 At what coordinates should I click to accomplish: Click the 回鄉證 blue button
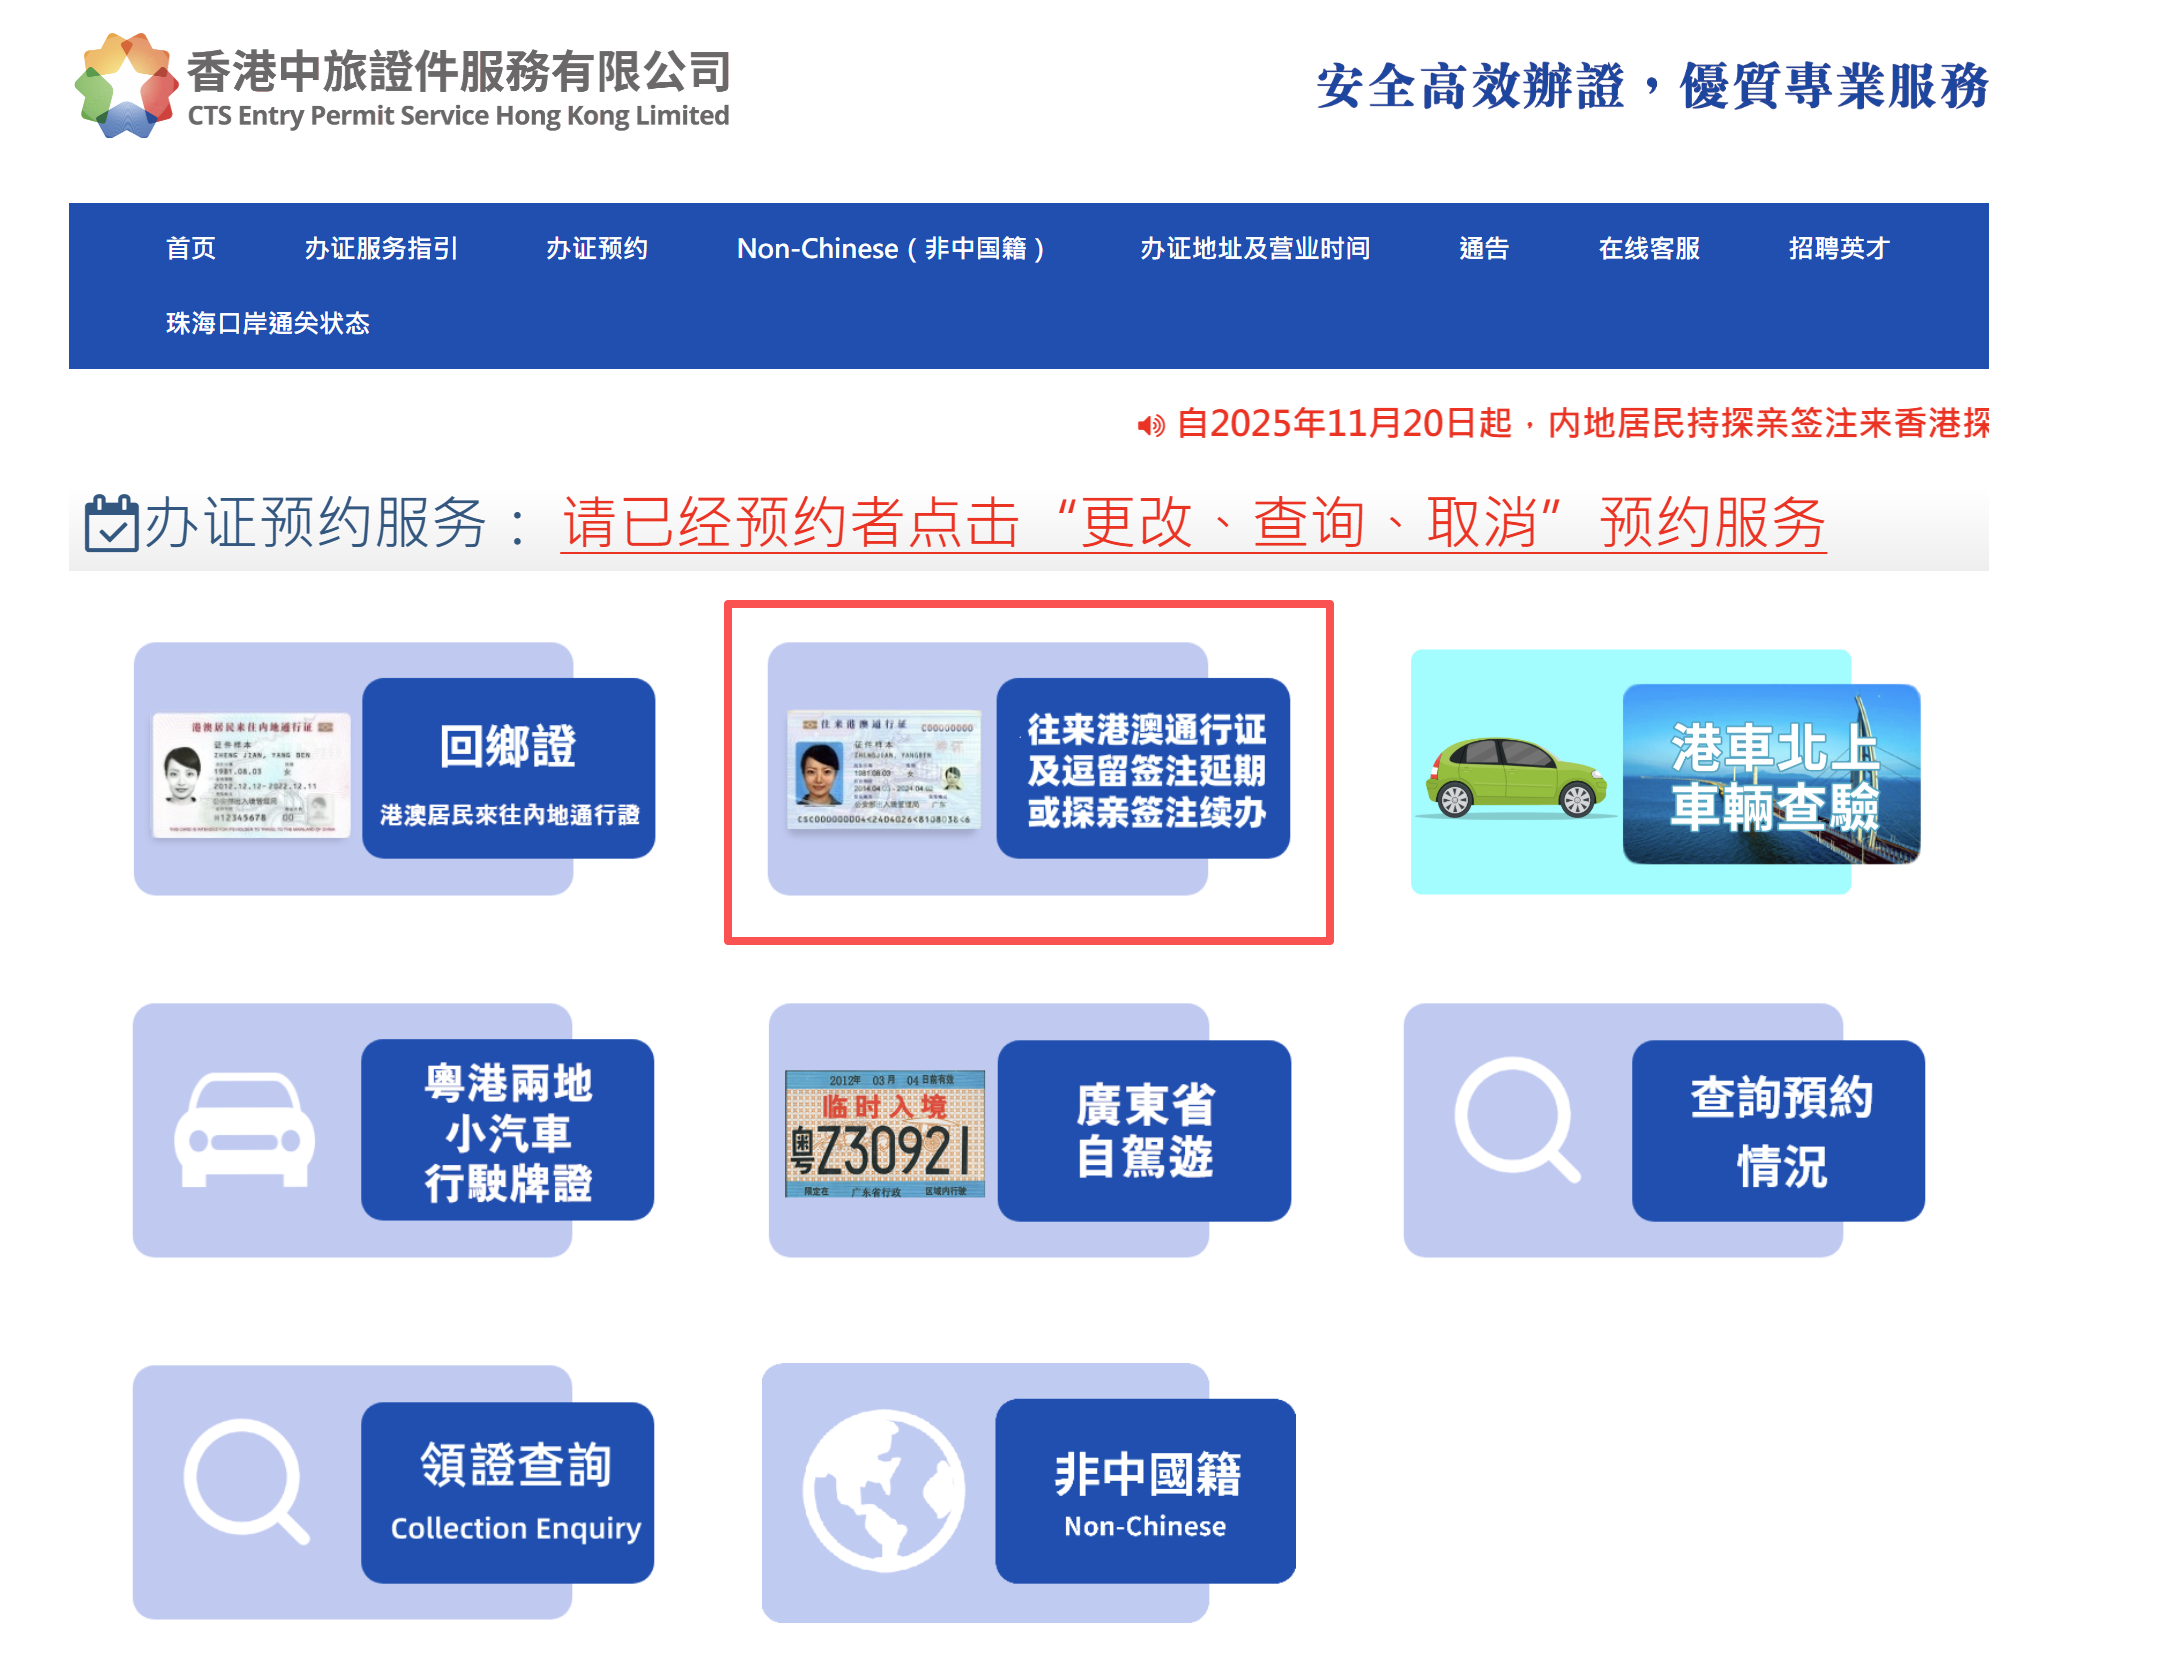click(x=508, y=768)
